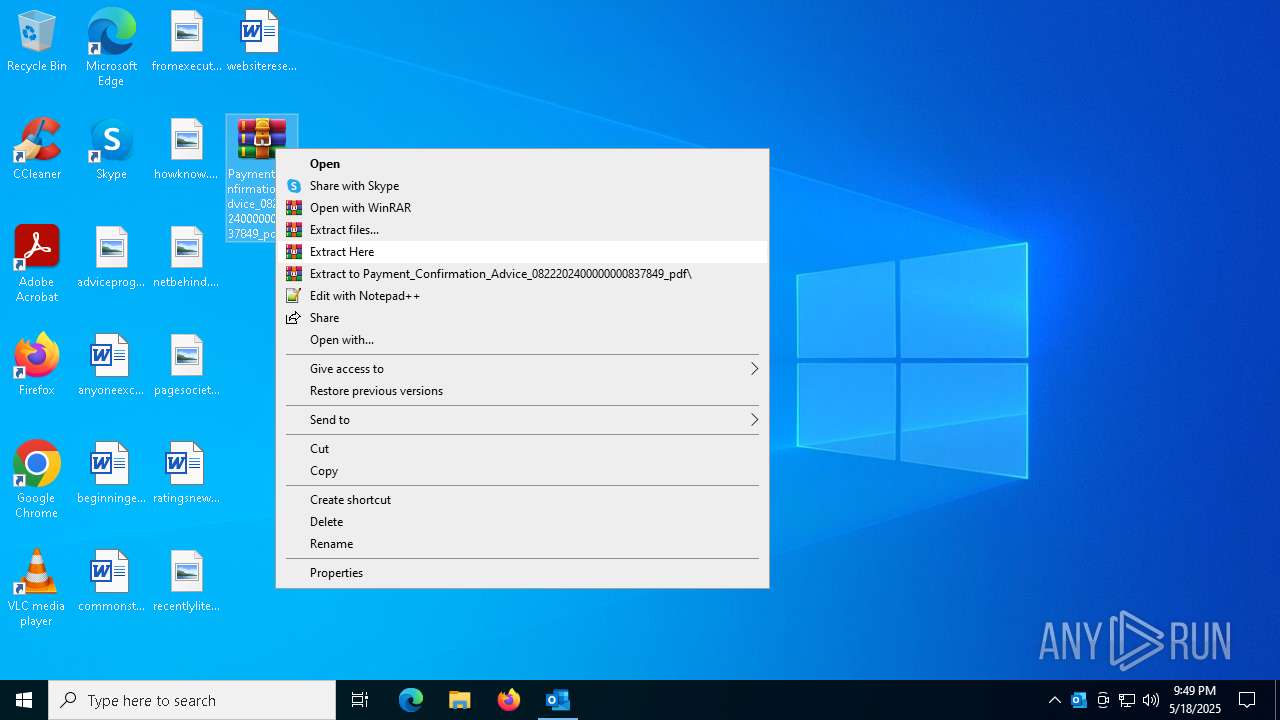The height and width of the screenshot is (720, 1280).
Task: Show the clock and calendar flyout
Action: click(1195, 700)
